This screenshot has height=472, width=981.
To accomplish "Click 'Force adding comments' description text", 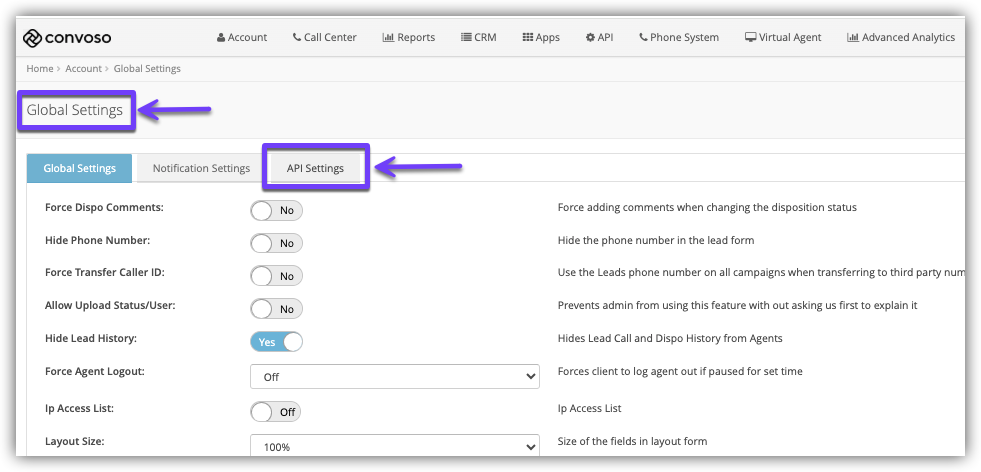I will click(x=707, y=207).
